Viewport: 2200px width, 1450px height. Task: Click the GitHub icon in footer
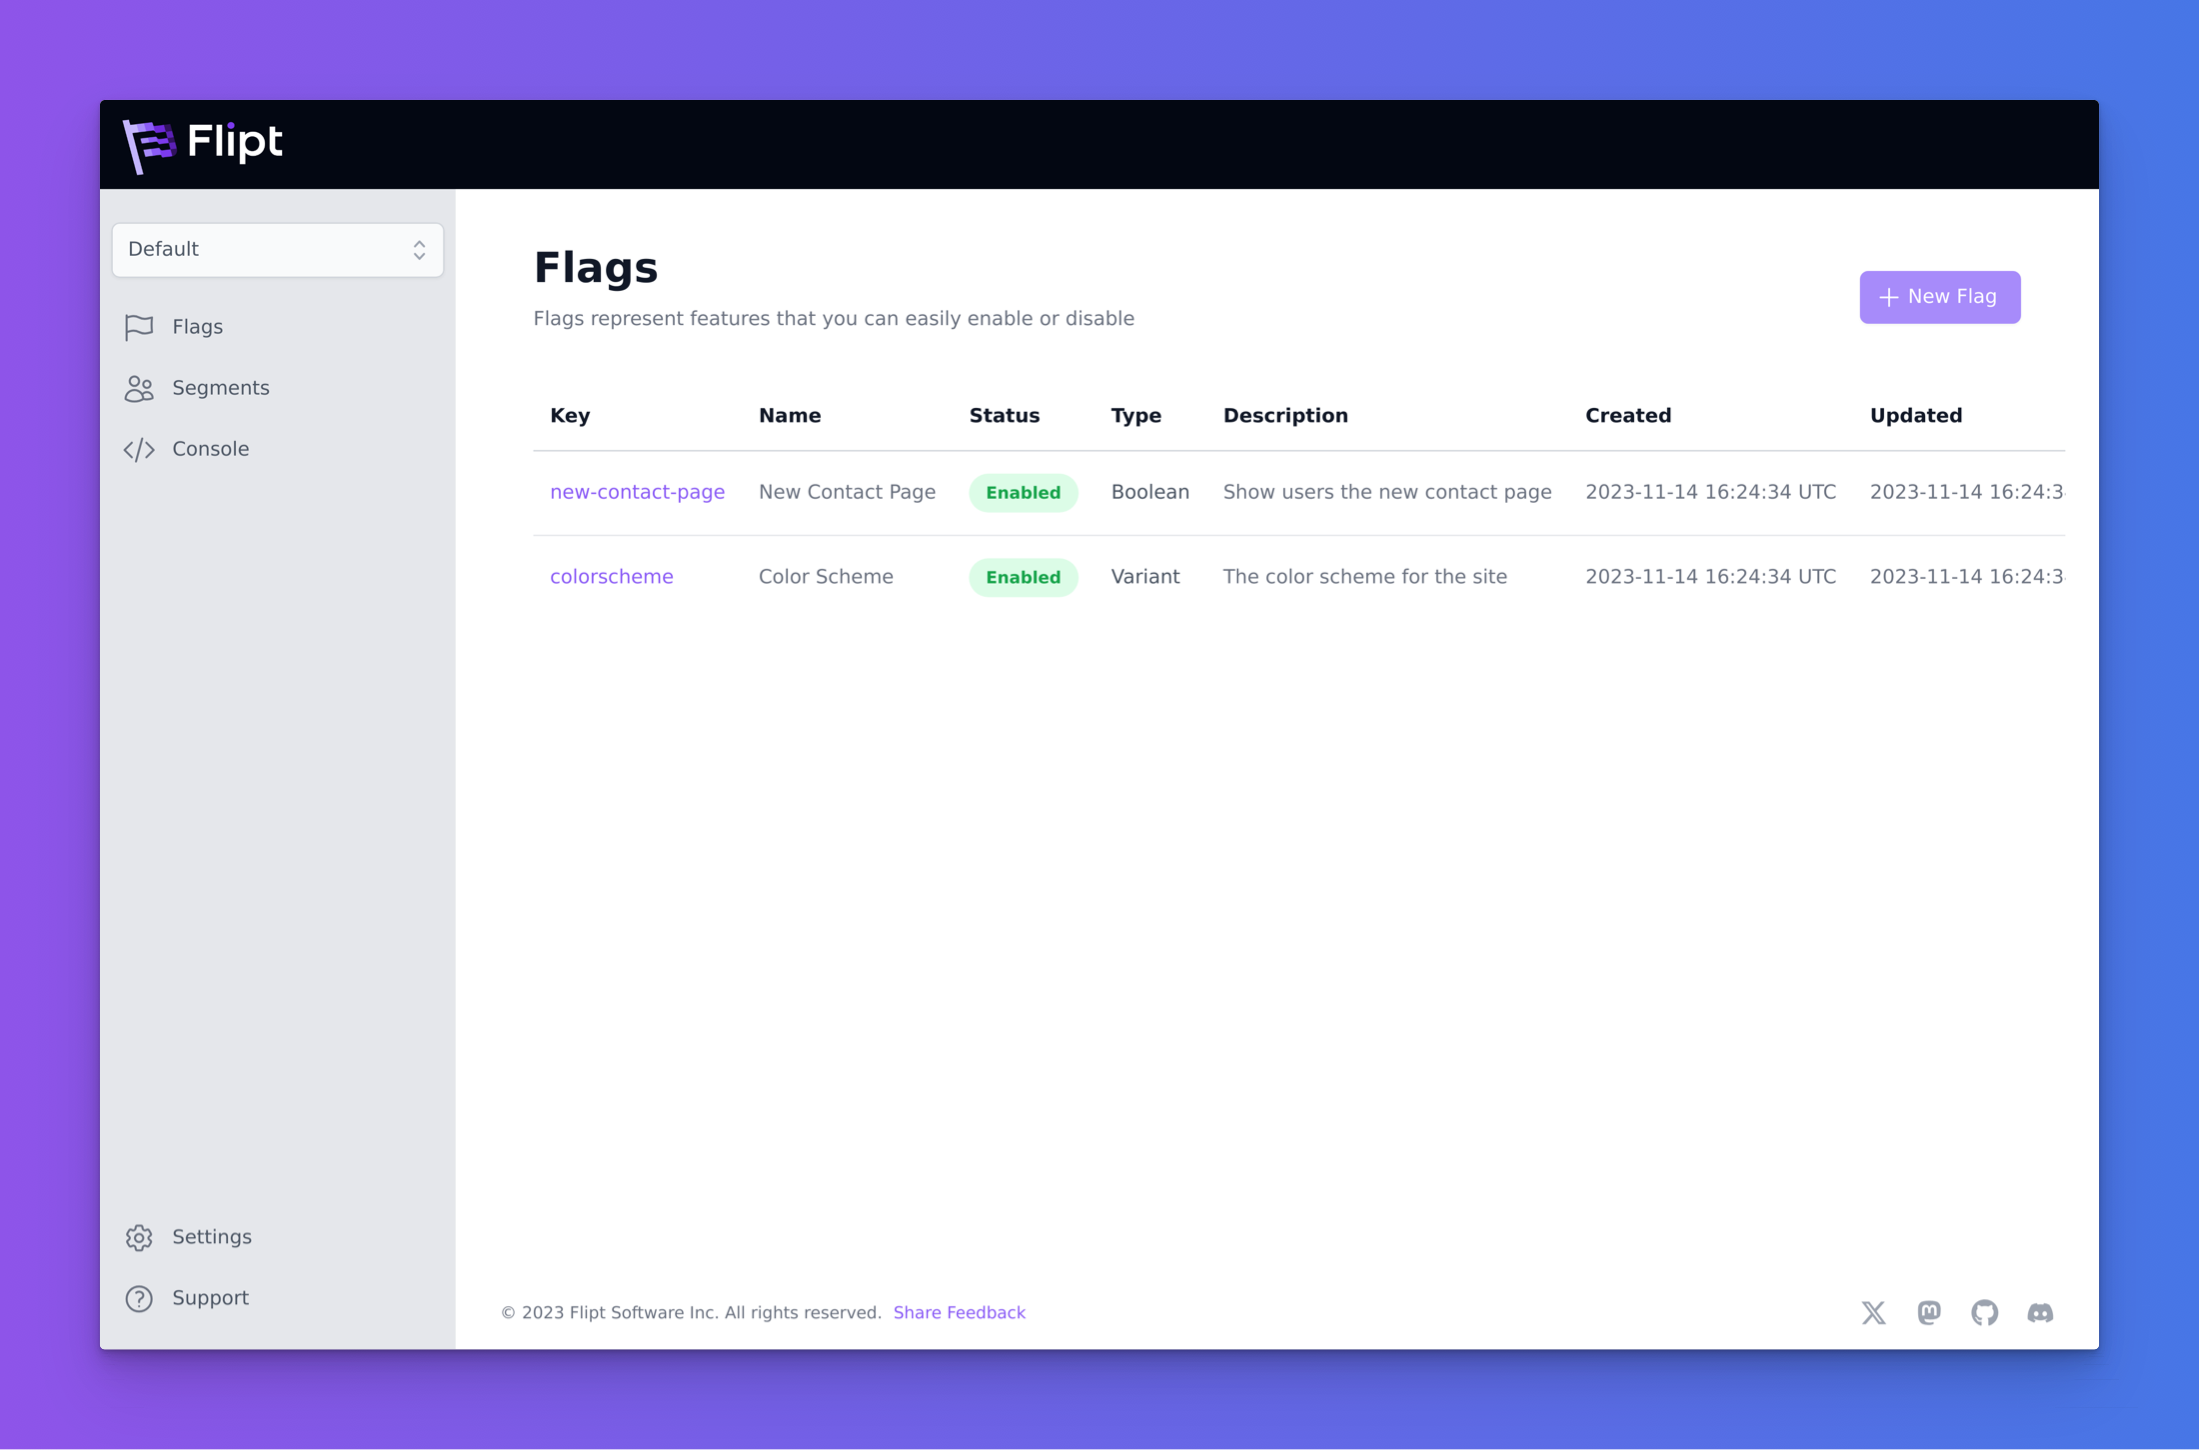pos(1985,1311)
